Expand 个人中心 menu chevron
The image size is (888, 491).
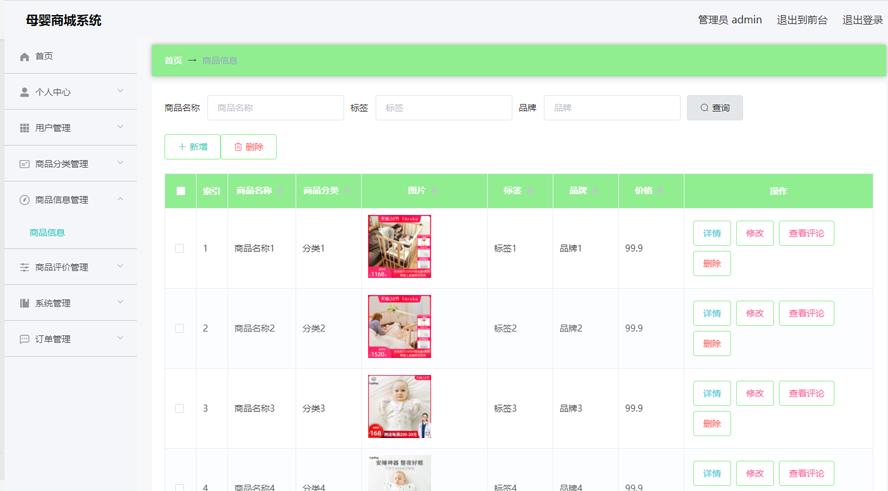click(120, 91)
